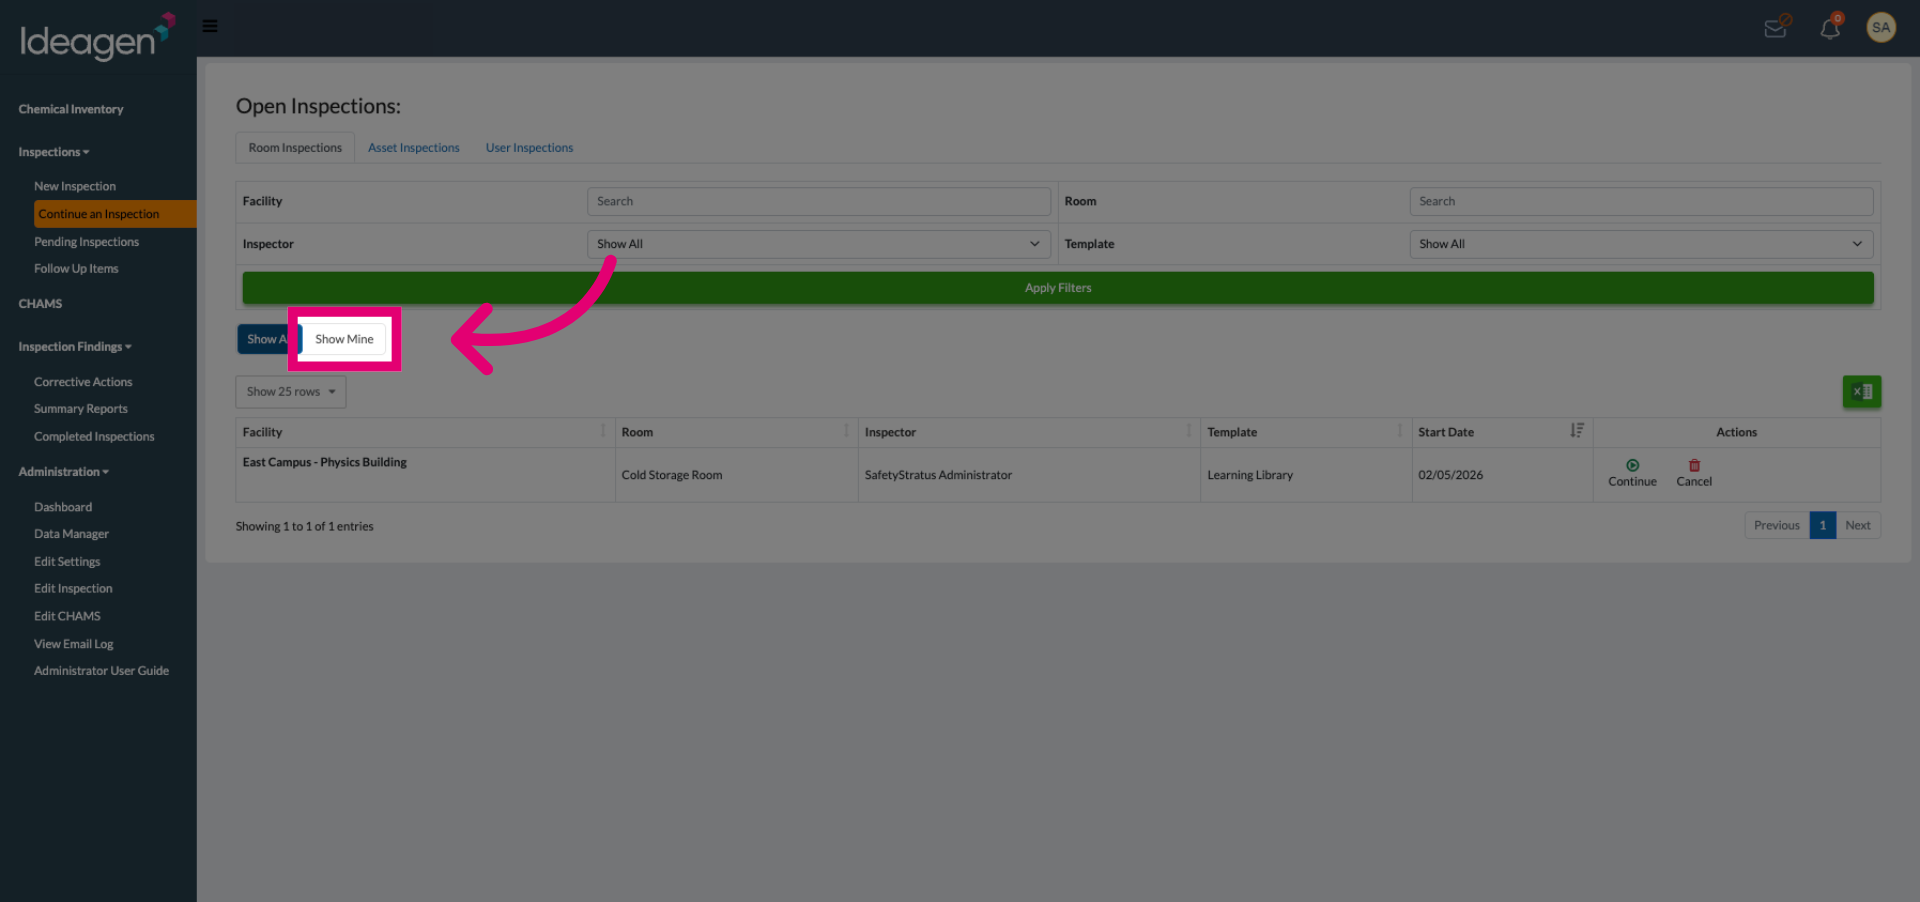Open Corrective Actions in the sidebar
Image resolution: width=1920 pixels, height=902 pixels.
83,382
